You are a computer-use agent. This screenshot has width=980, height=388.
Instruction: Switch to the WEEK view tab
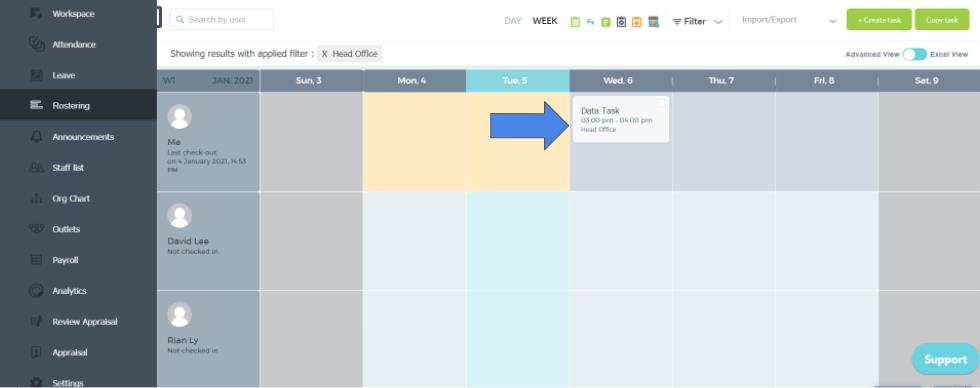545,21
